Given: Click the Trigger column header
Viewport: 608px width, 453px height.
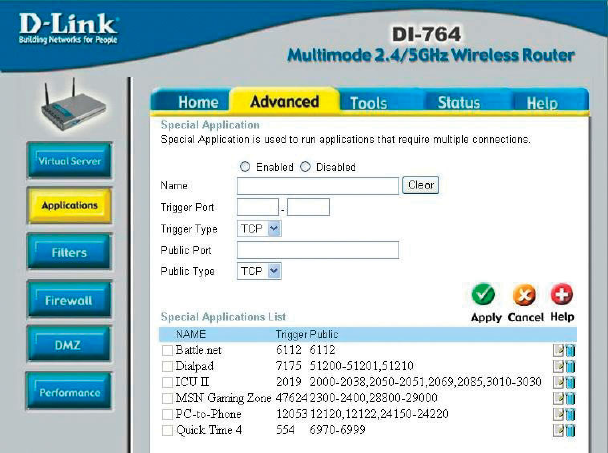Looking at the screenshot, I should [x=291, y=334].
